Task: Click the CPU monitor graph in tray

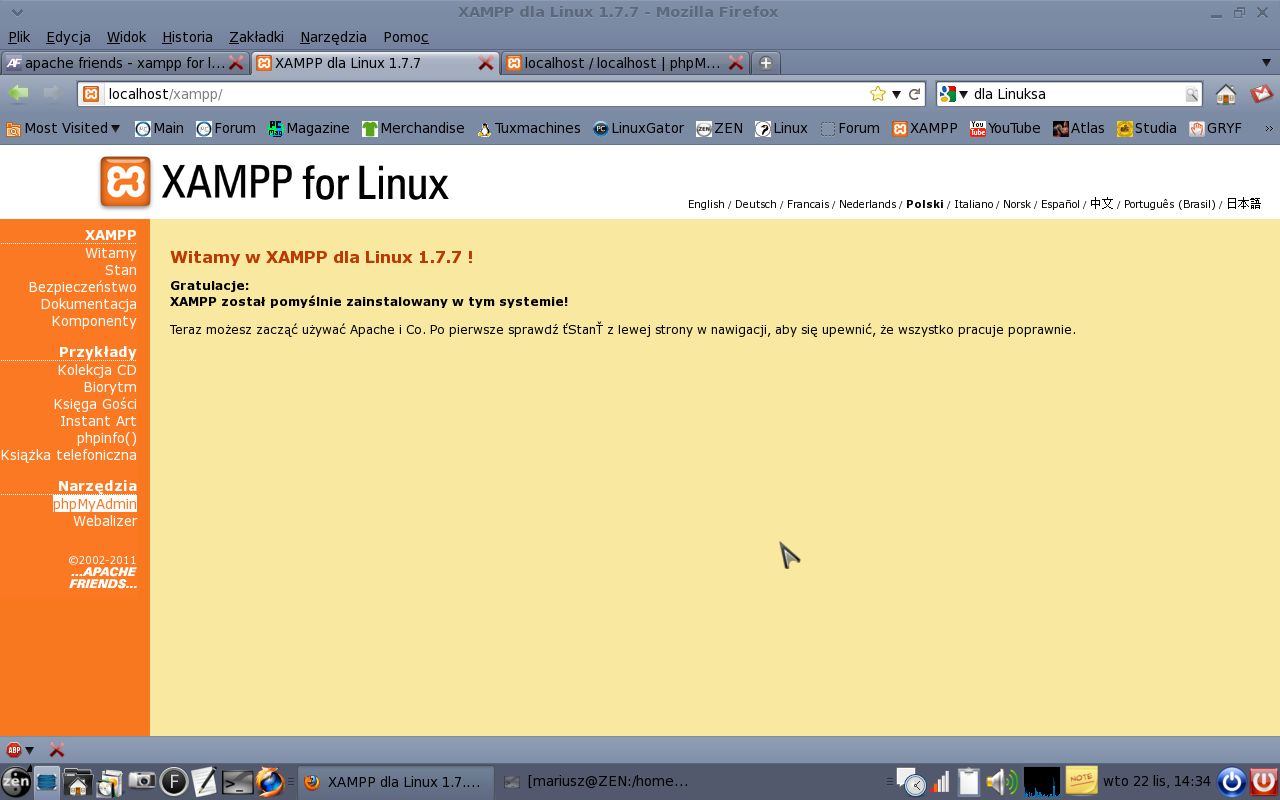Action: pos(1042,781)
